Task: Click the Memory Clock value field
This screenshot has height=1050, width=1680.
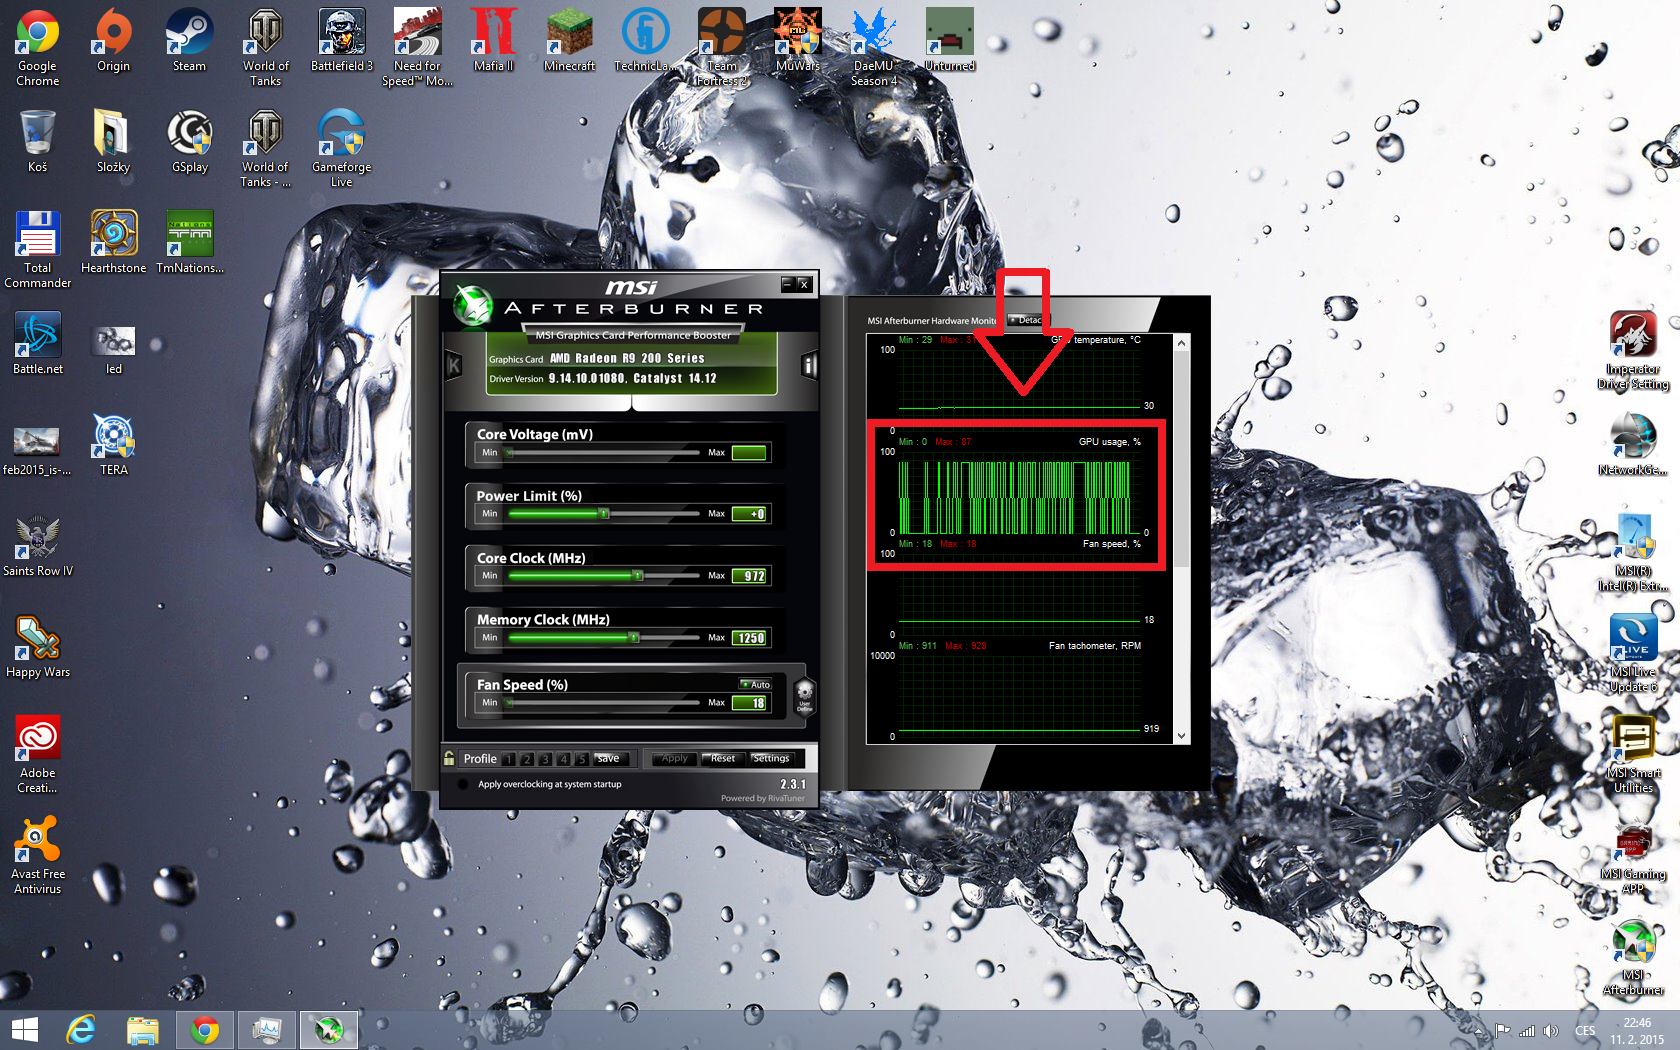Action: tap(750, 638)
